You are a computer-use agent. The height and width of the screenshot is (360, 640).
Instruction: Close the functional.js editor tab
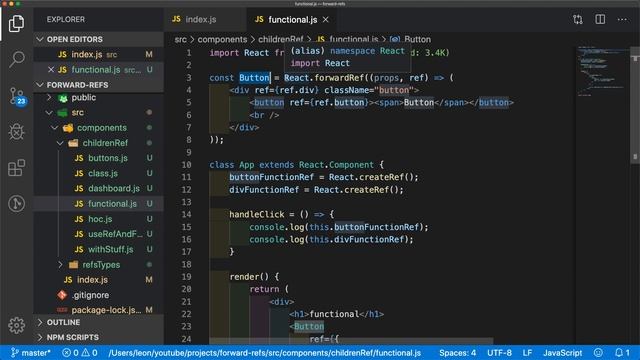[x=326, y=19]
